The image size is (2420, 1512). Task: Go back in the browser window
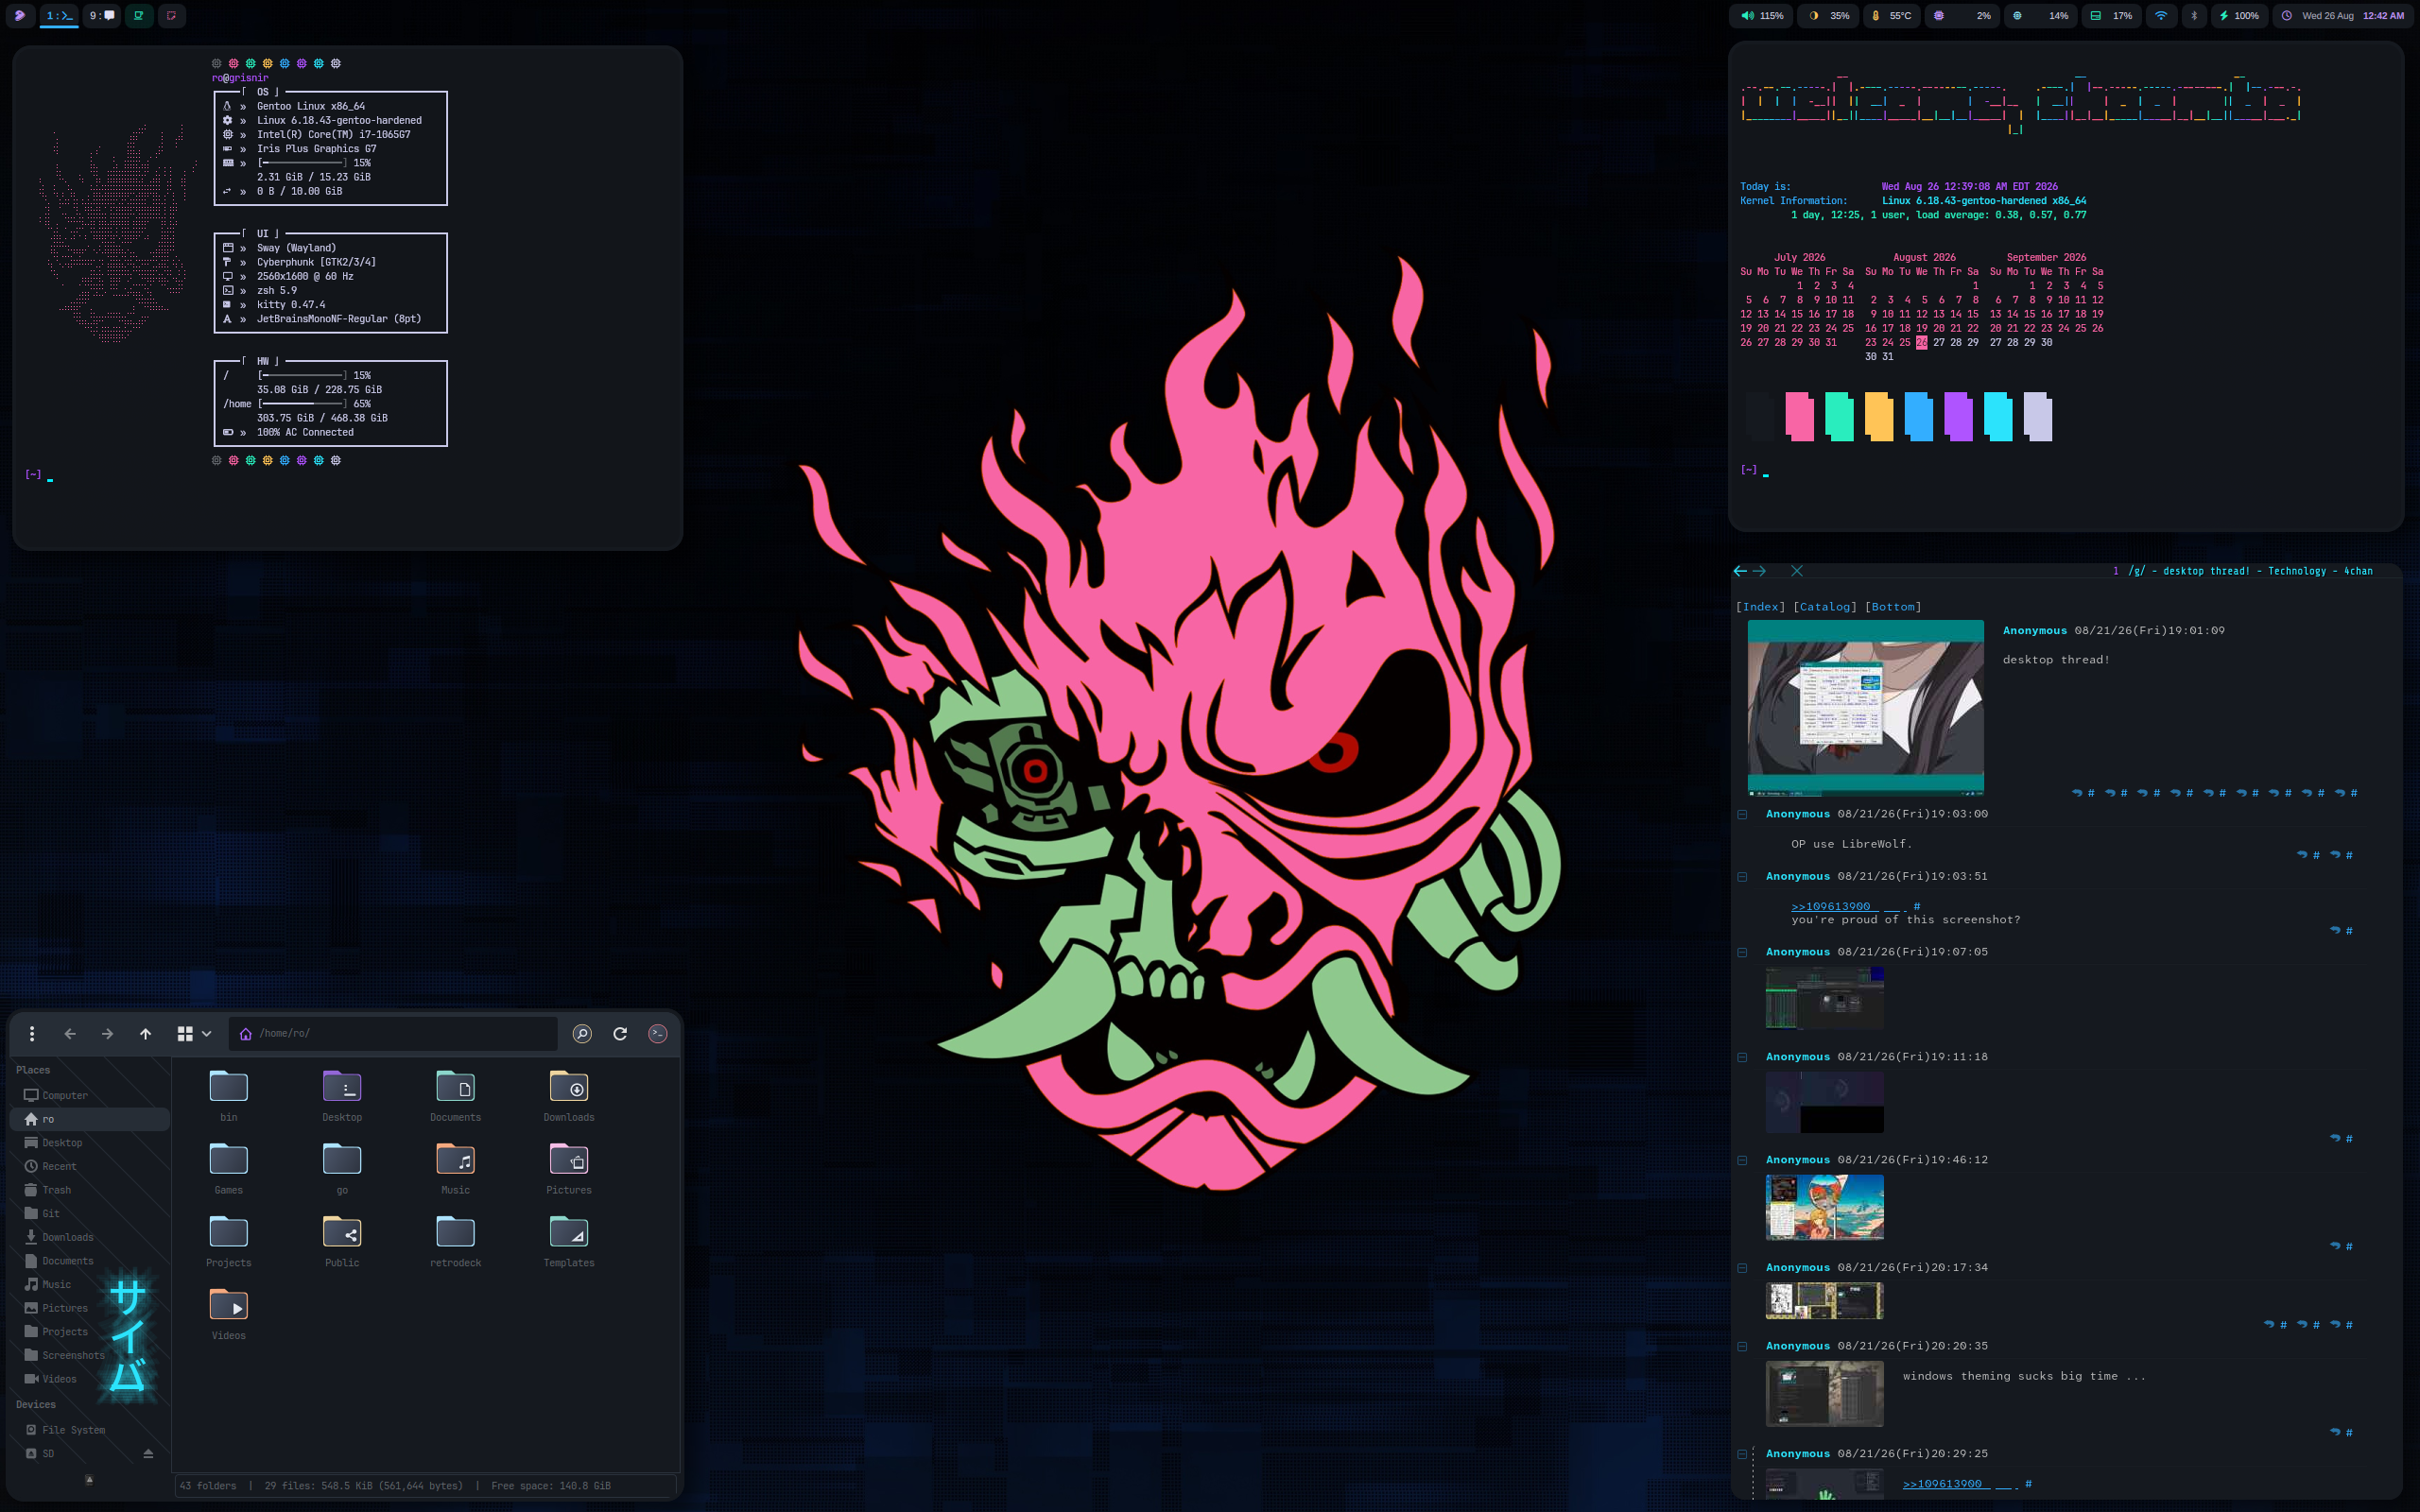point(1740,571)
